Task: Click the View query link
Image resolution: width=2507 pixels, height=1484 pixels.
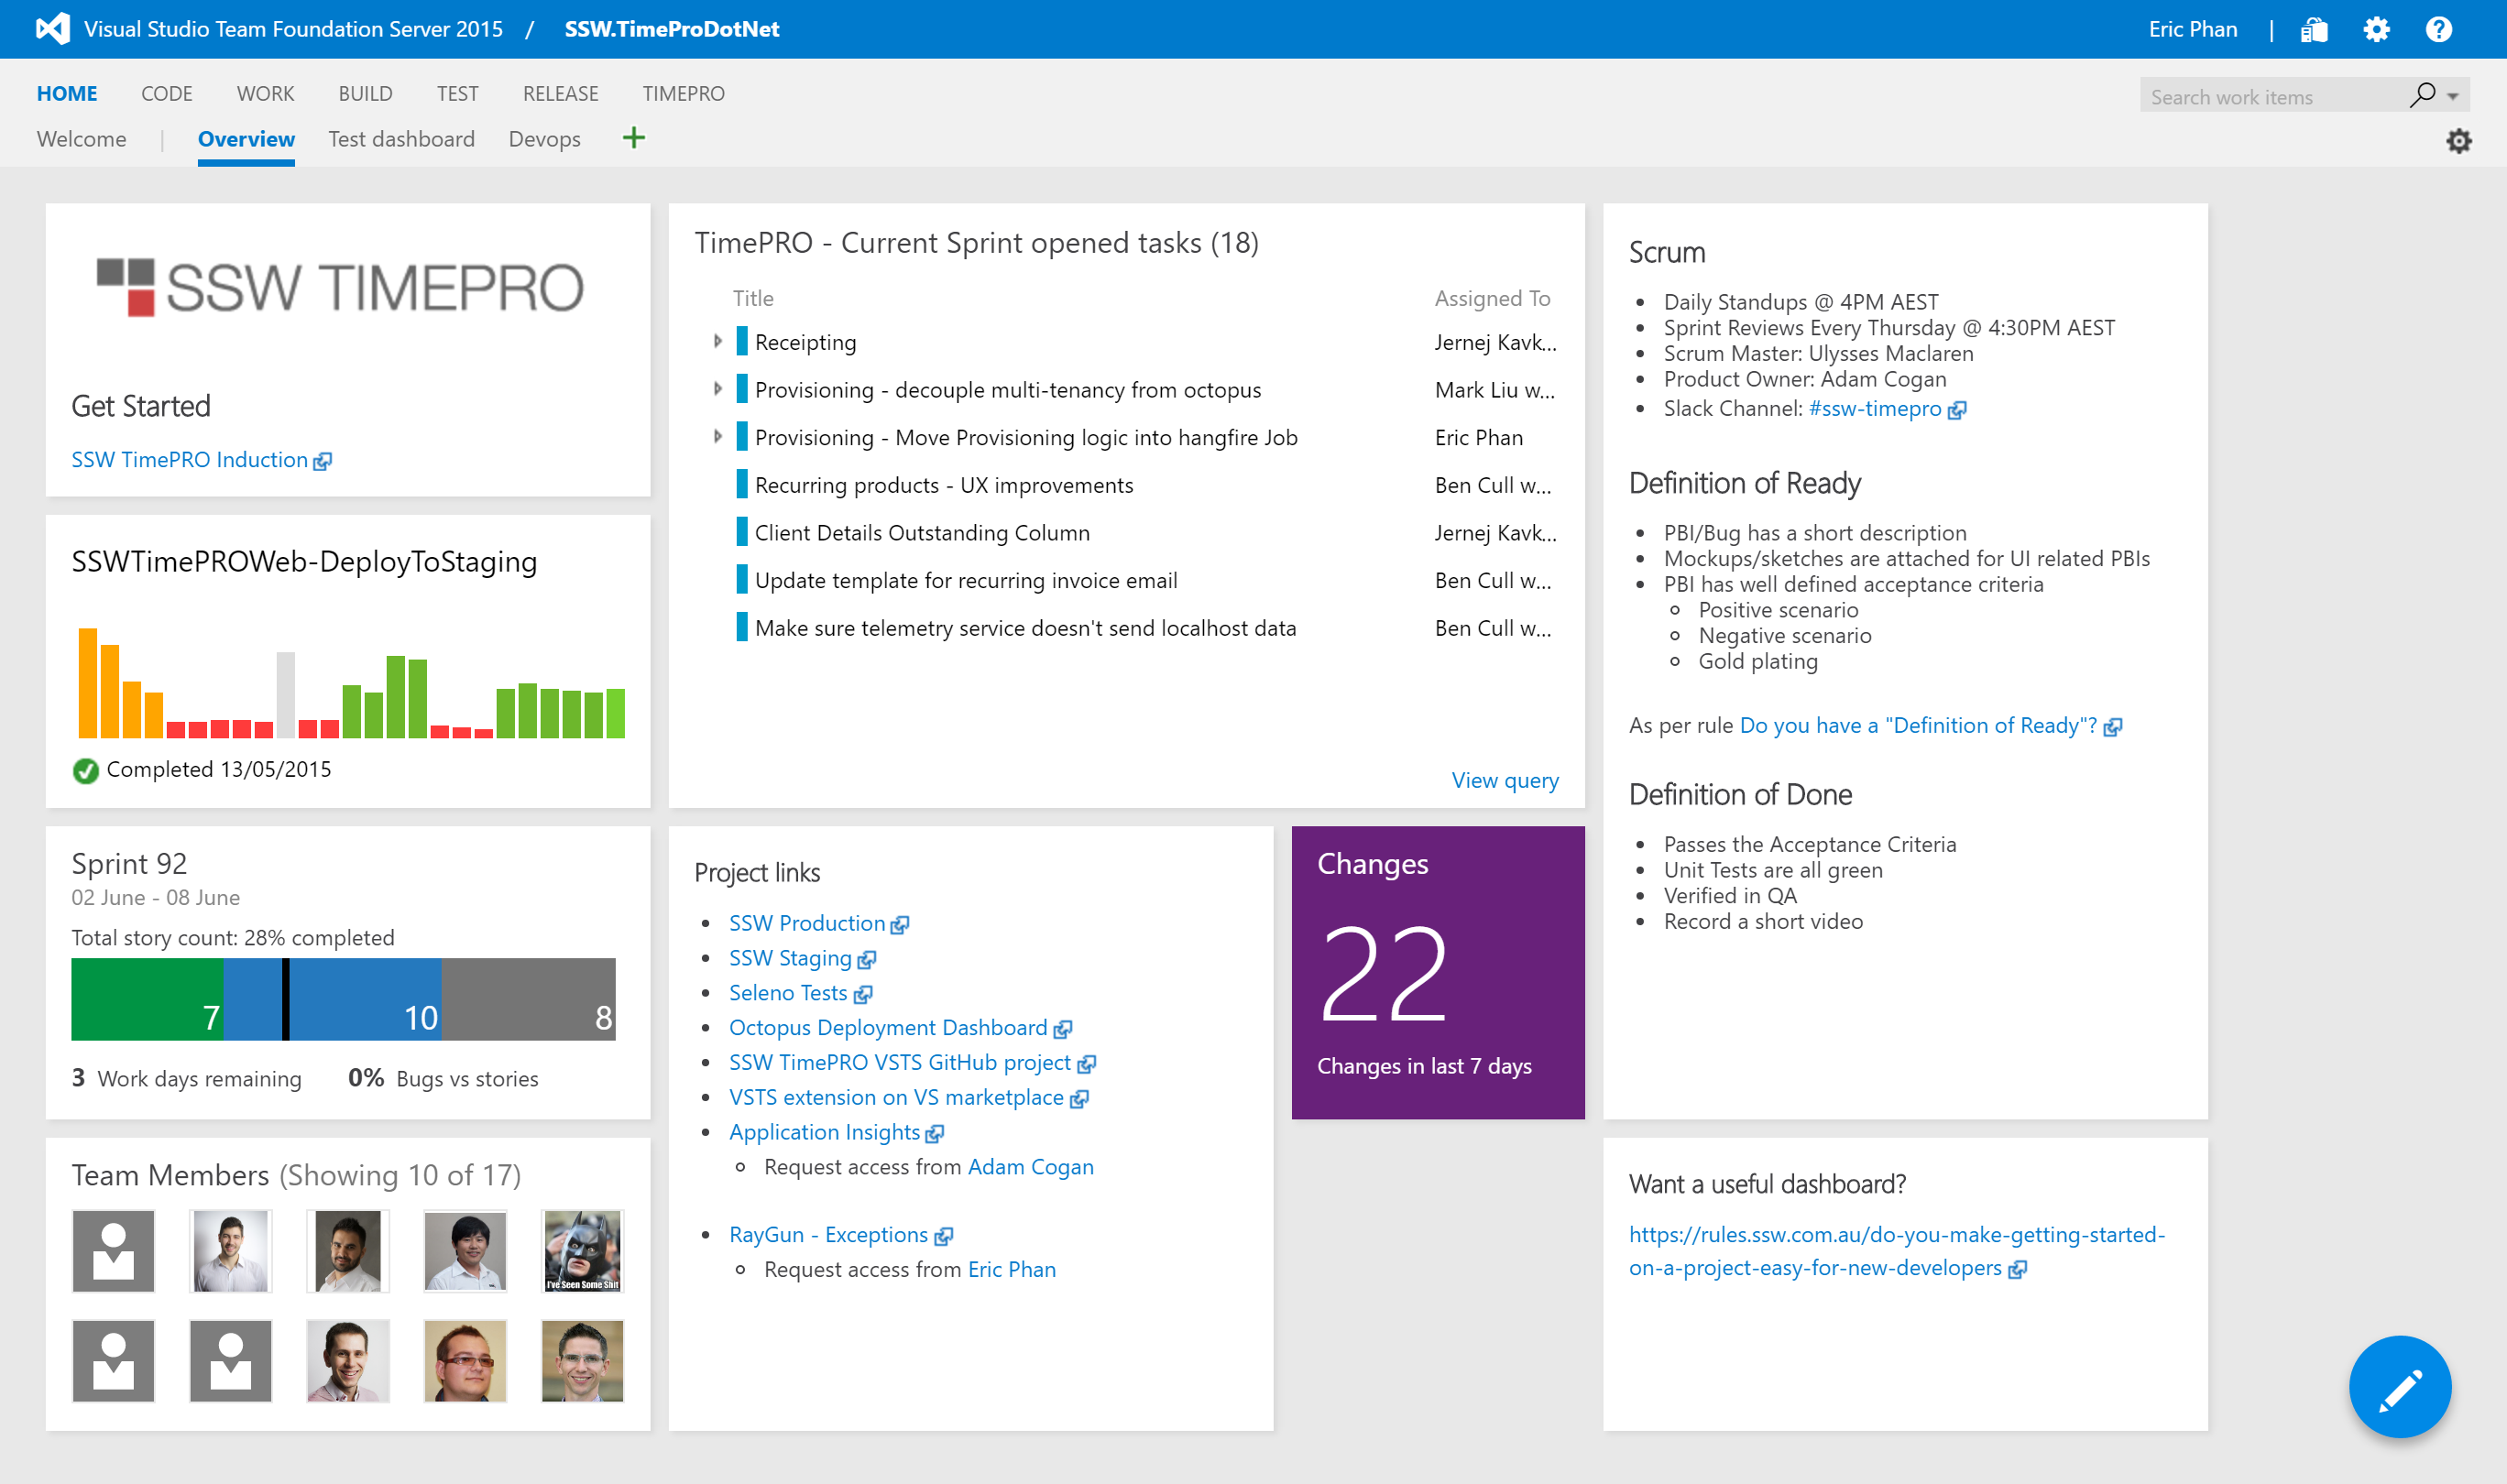Action: (1504, 780)
